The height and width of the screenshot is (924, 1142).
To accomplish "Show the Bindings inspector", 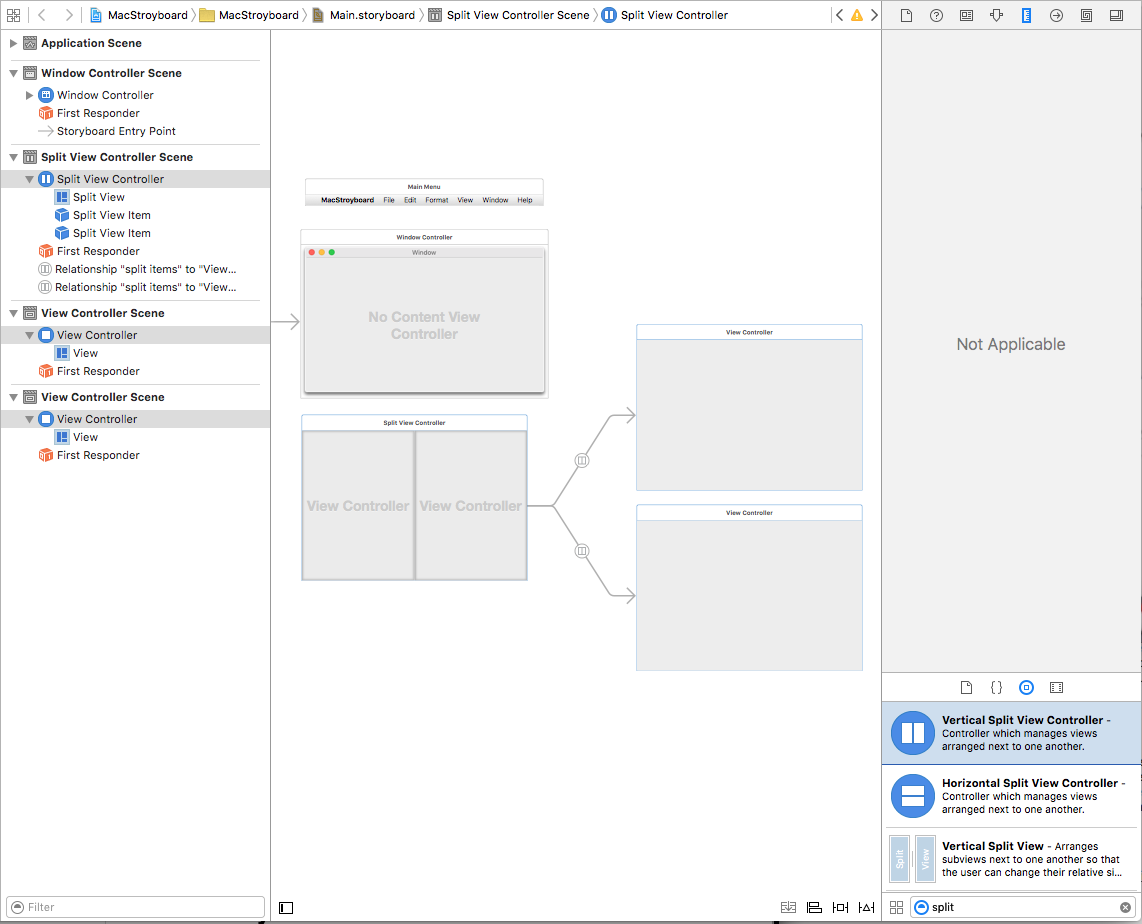I will tap(1086, 15).
